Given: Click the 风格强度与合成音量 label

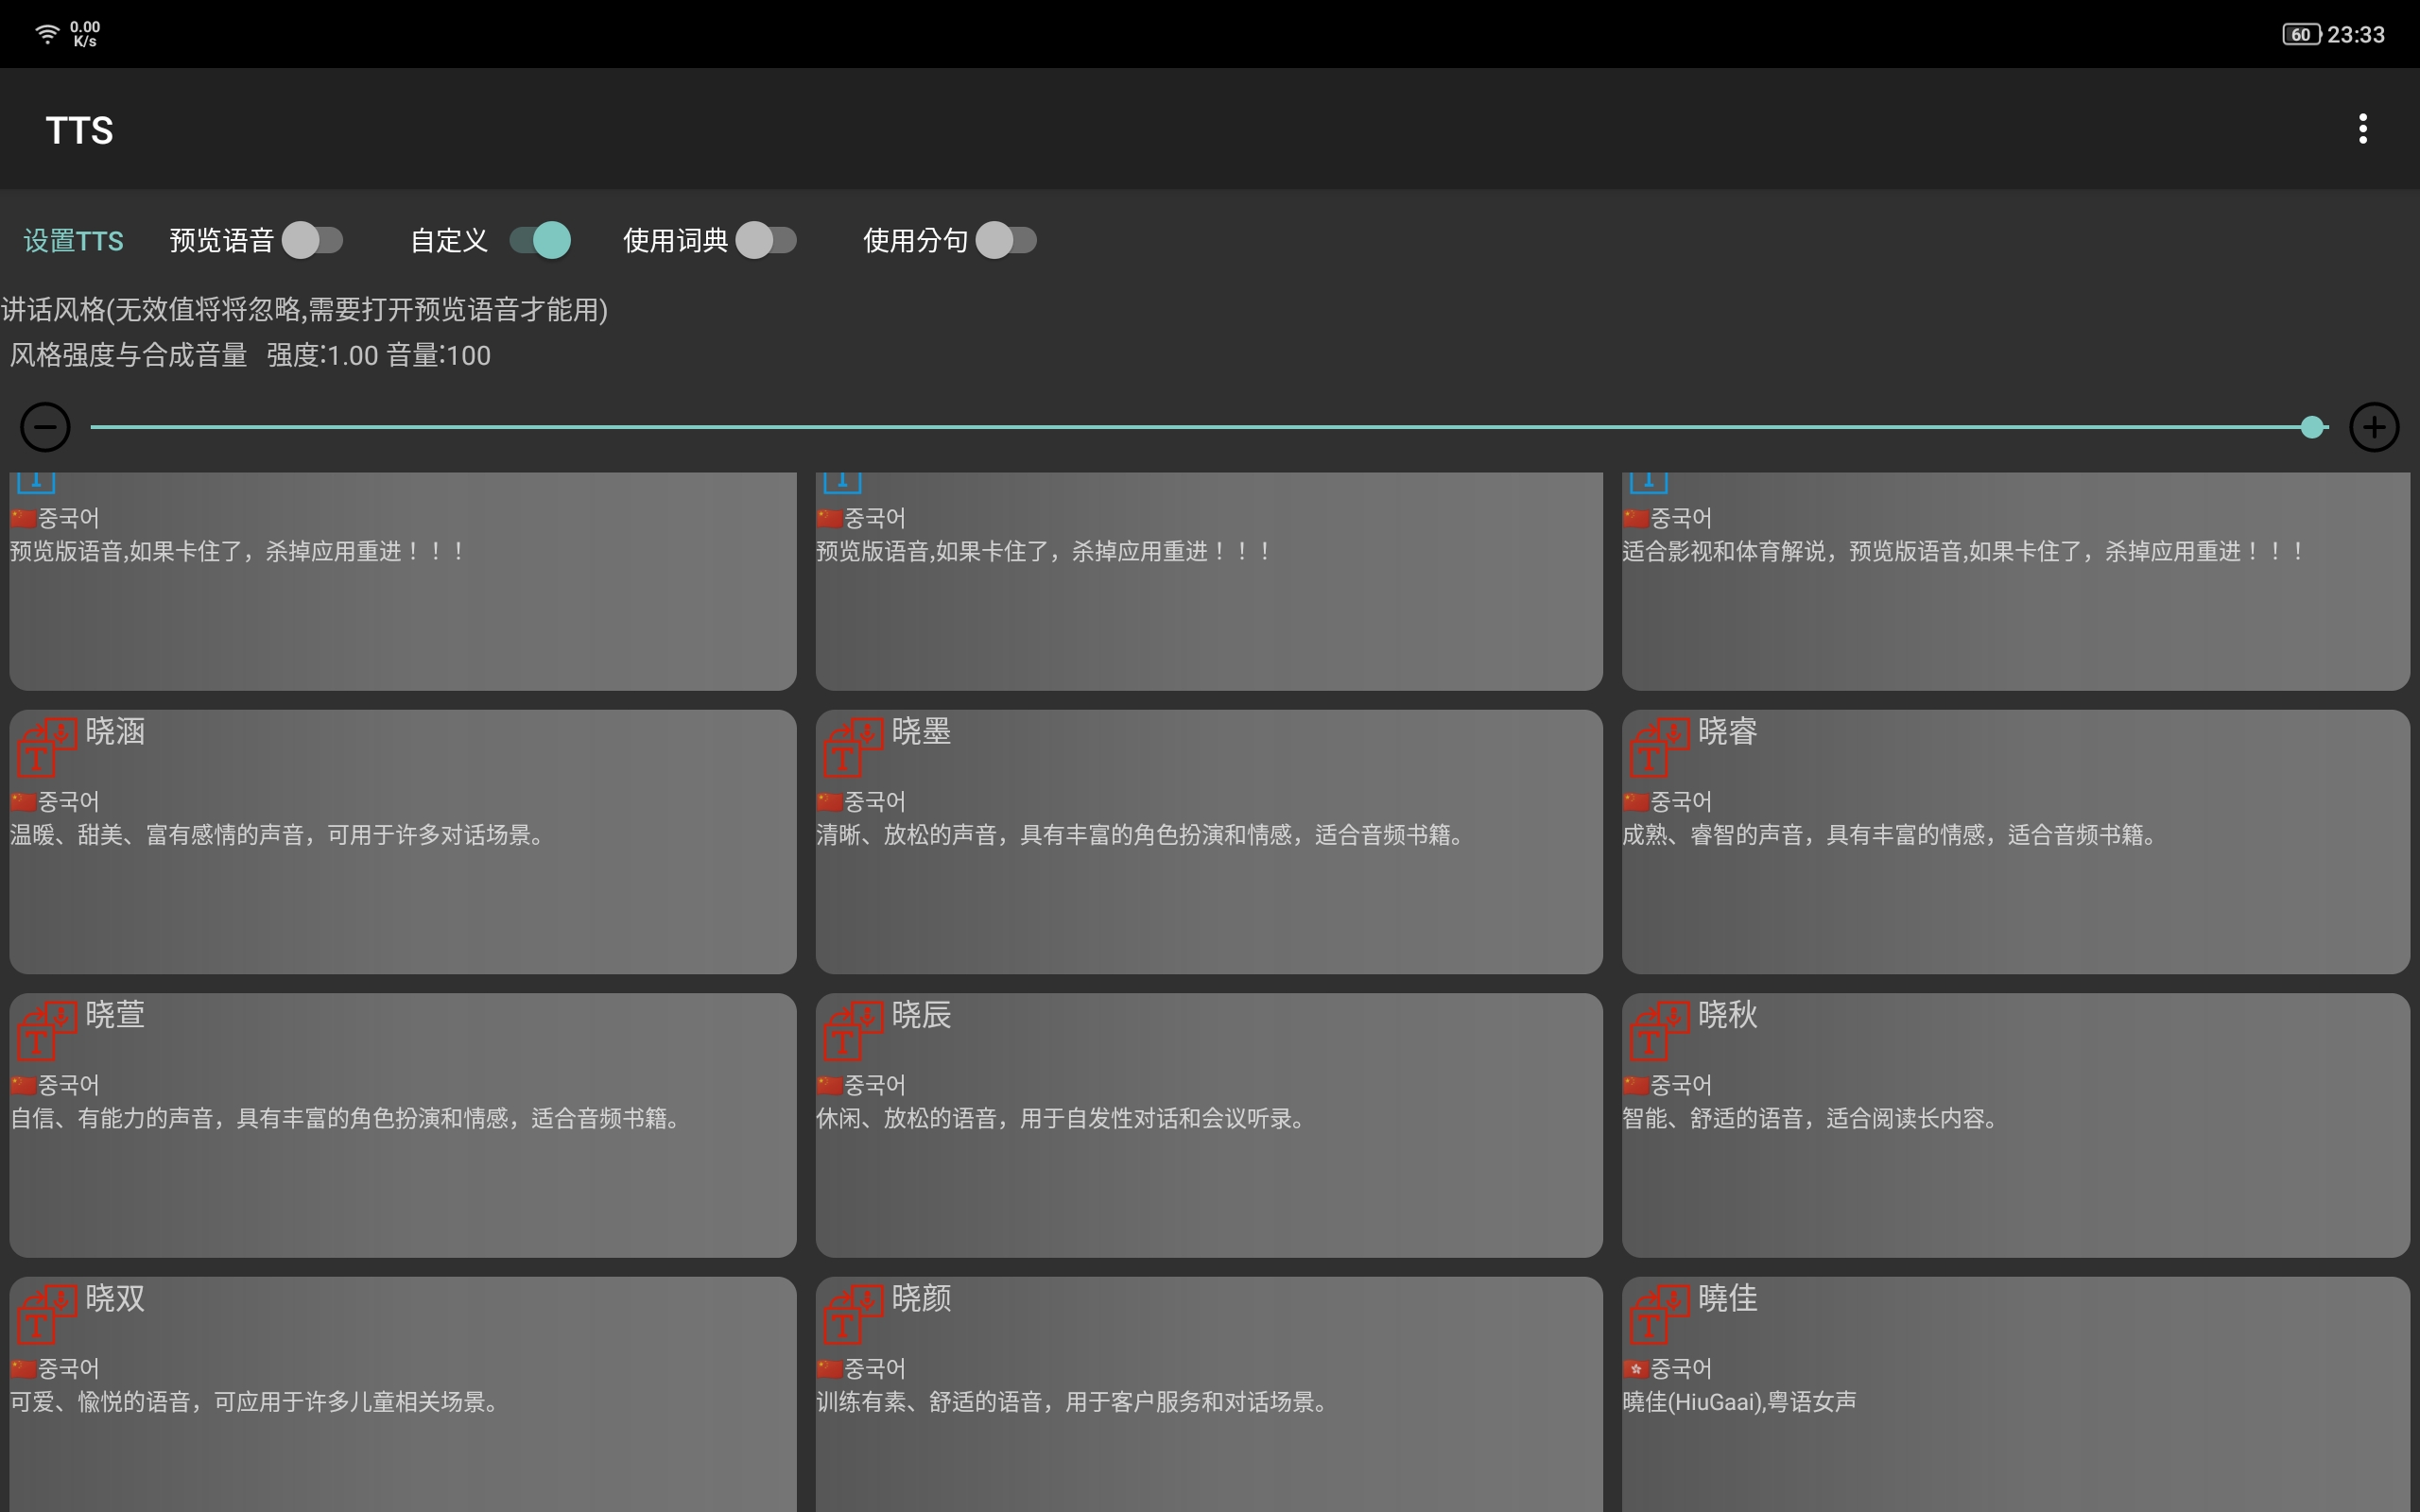Looking at the screenshot, I should (128, 355).
